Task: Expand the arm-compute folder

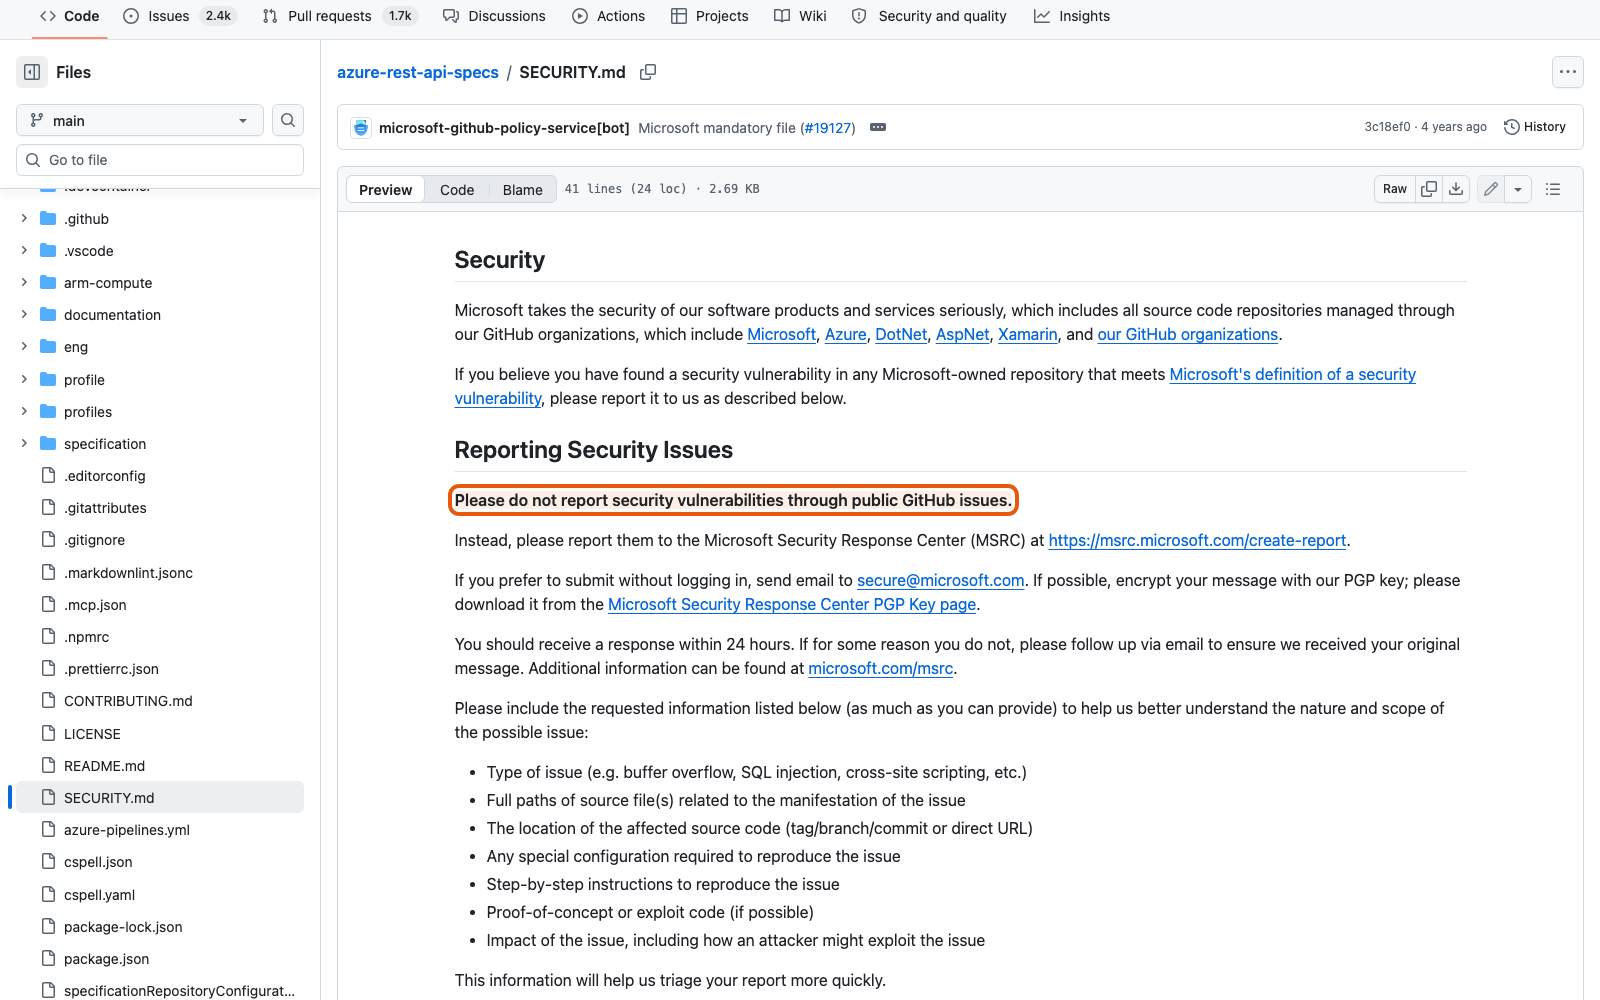Action: click(x=24, y=282)
